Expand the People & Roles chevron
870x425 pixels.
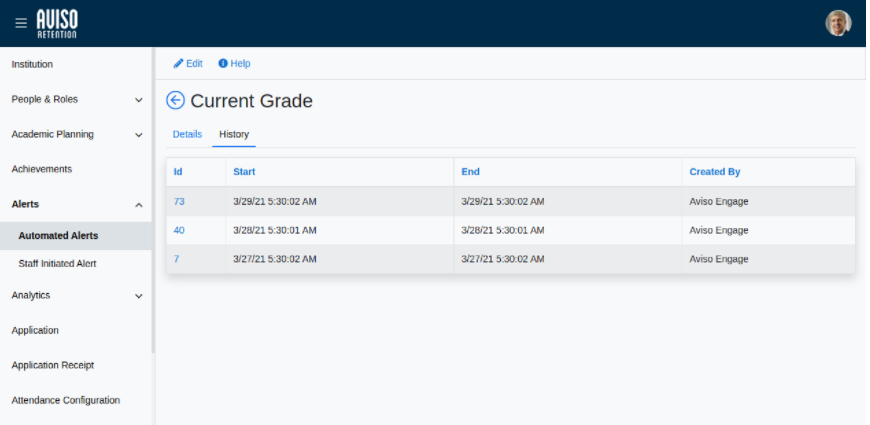click(x=139, y=100)
